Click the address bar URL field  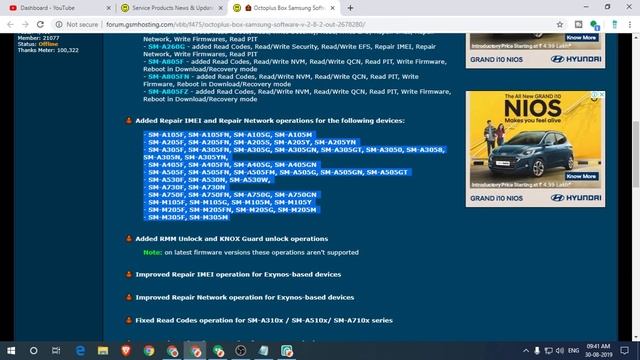236,24
